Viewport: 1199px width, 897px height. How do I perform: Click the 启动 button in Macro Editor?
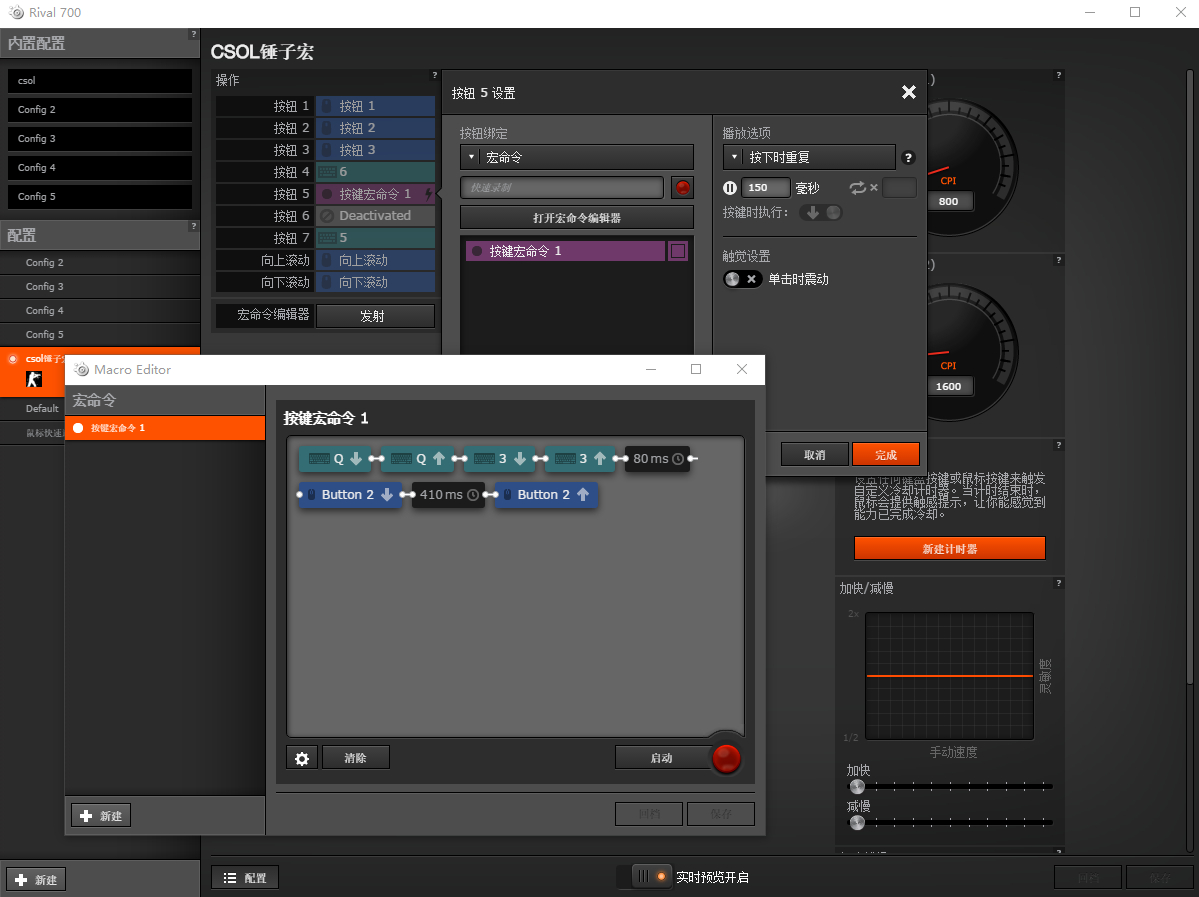662,758
